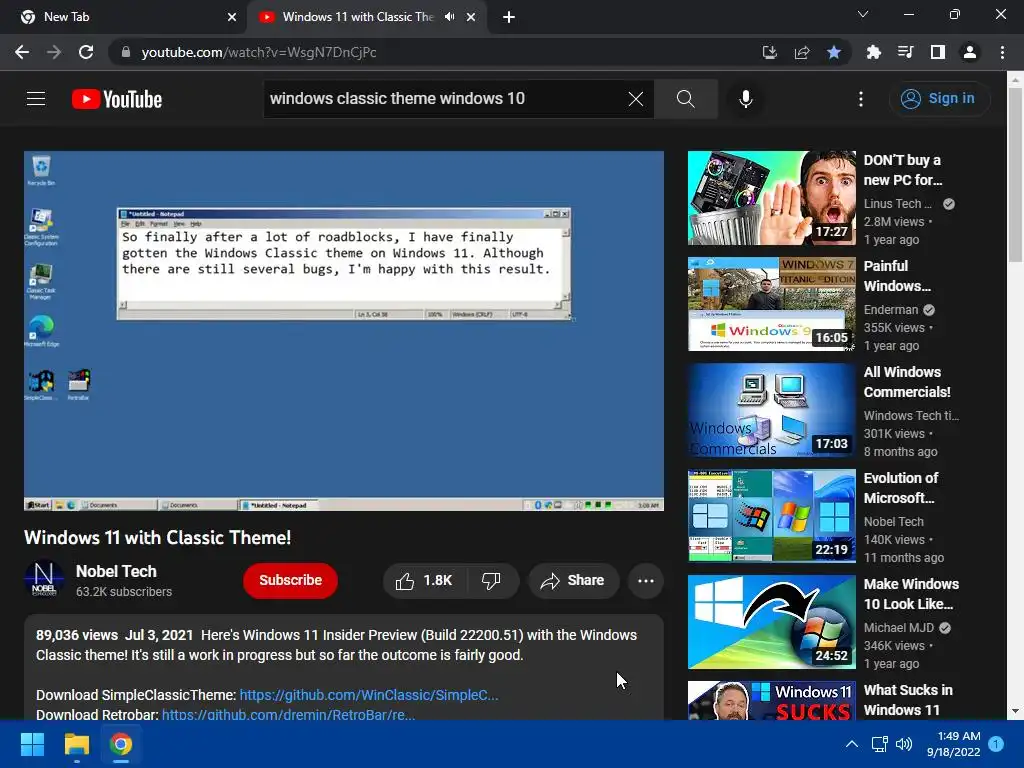This screenshot has width=1024, height=768.
Task: Open Chrome three-dot menu
Action: [x=1002, y=52]
